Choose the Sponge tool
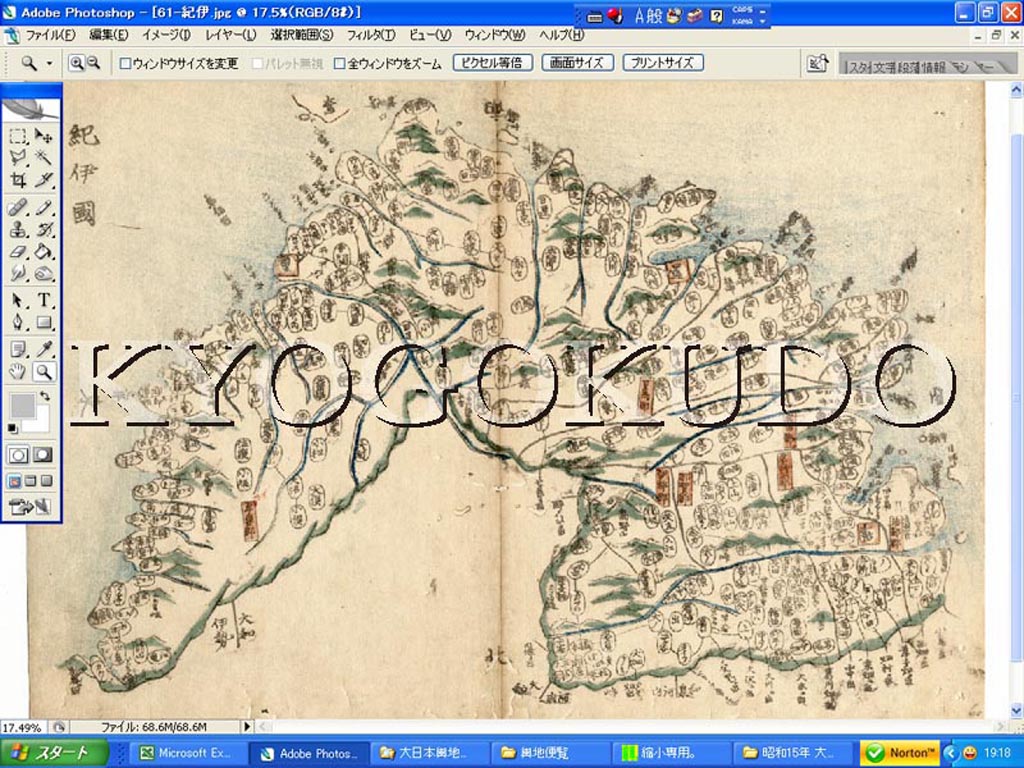This screenshot has width=1024, height=768. (x=44, y=273)
